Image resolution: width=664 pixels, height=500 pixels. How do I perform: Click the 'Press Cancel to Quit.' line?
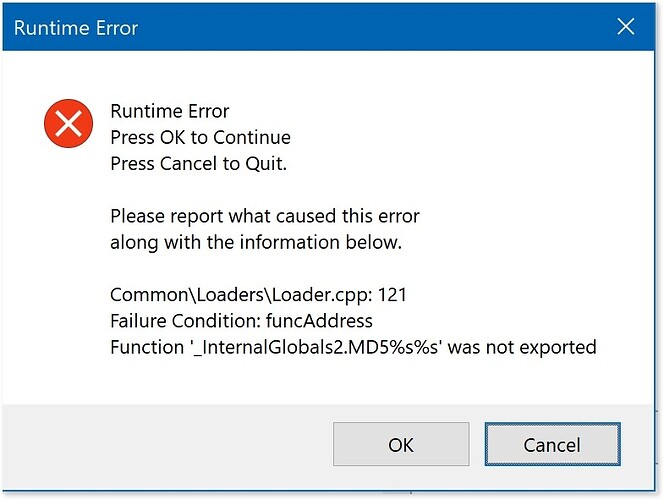coord(198,164)
